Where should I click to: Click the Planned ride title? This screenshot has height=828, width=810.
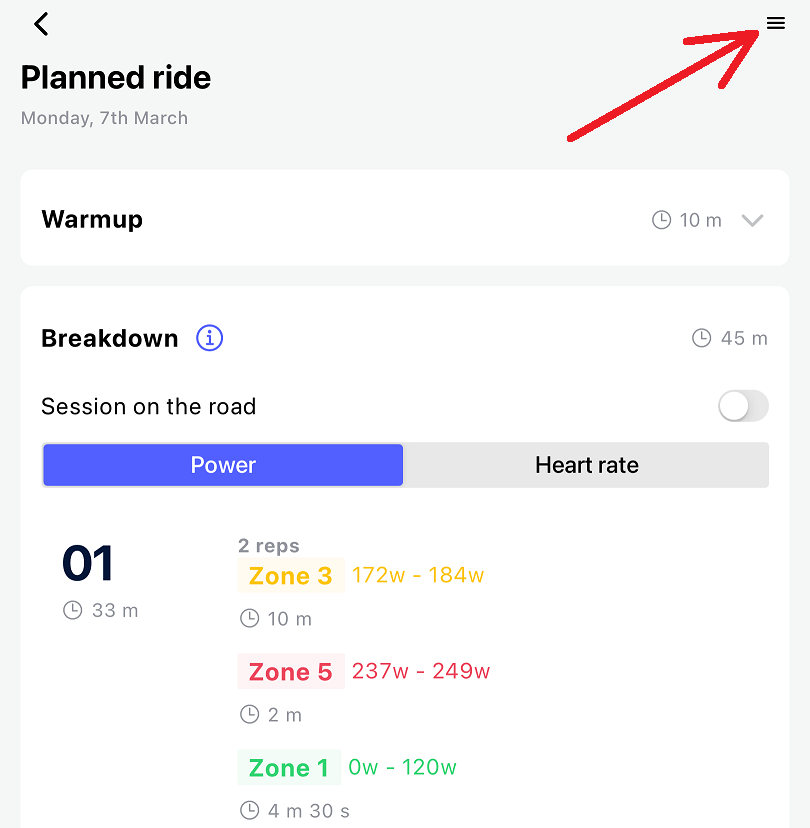click(116, 78)
